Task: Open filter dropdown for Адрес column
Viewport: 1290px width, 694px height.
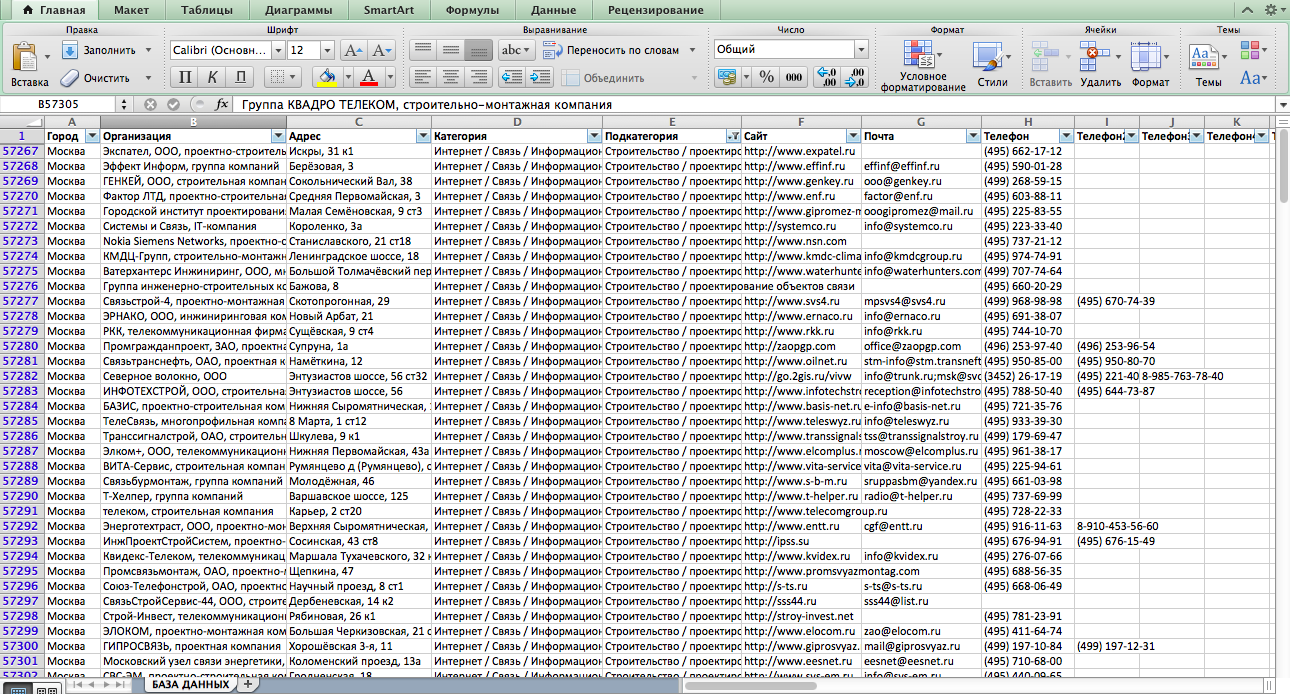Action: tap(423, 136)
